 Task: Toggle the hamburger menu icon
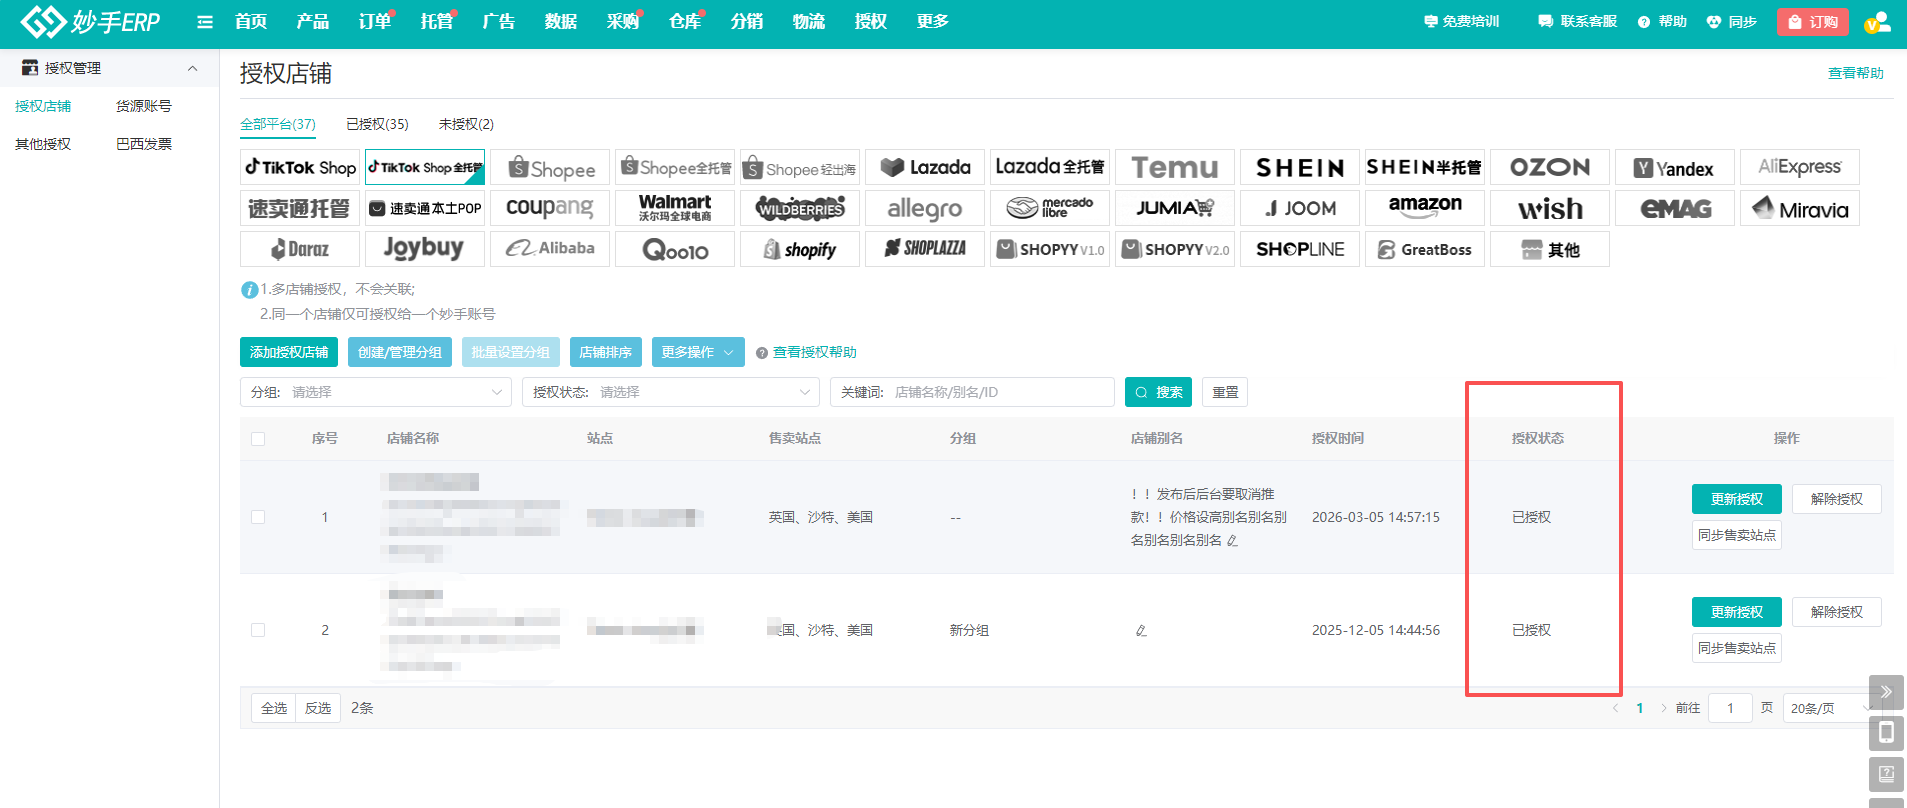click(205, 22)
